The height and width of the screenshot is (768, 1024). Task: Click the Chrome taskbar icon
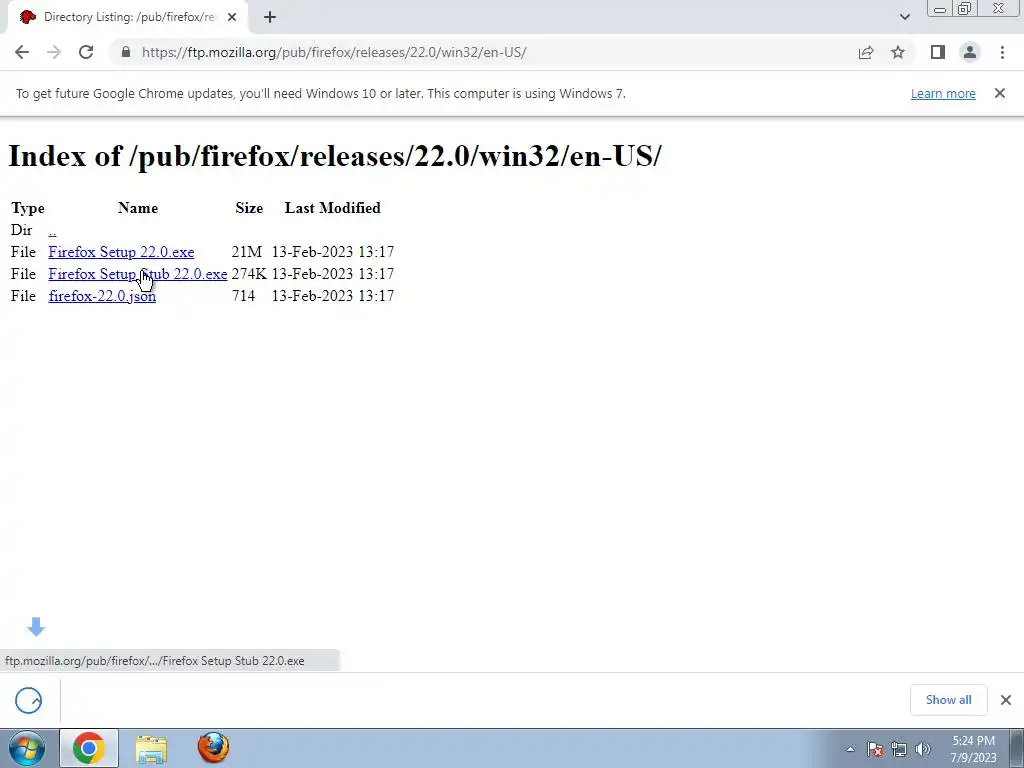point(89,748)
